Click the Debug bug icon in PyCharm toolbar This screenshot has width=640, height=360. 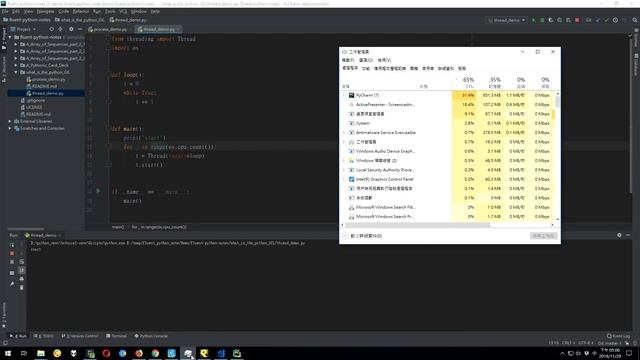[542, 20]
